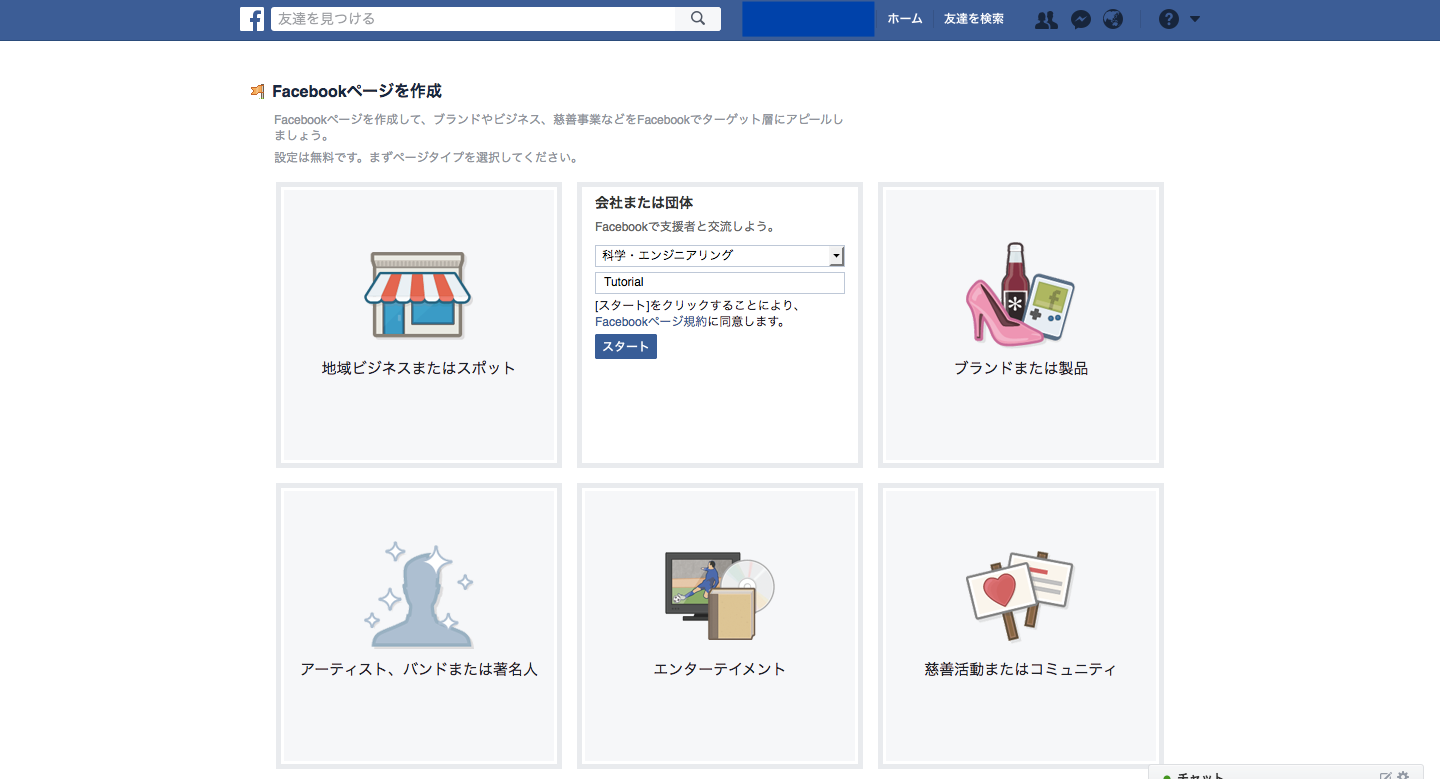Image resolution: width=1440 pixels, height=779 pixels.
Task: Choose 地域ビジネスまたはスポット label
Action: pyautogui.click(x=419, y=368)
